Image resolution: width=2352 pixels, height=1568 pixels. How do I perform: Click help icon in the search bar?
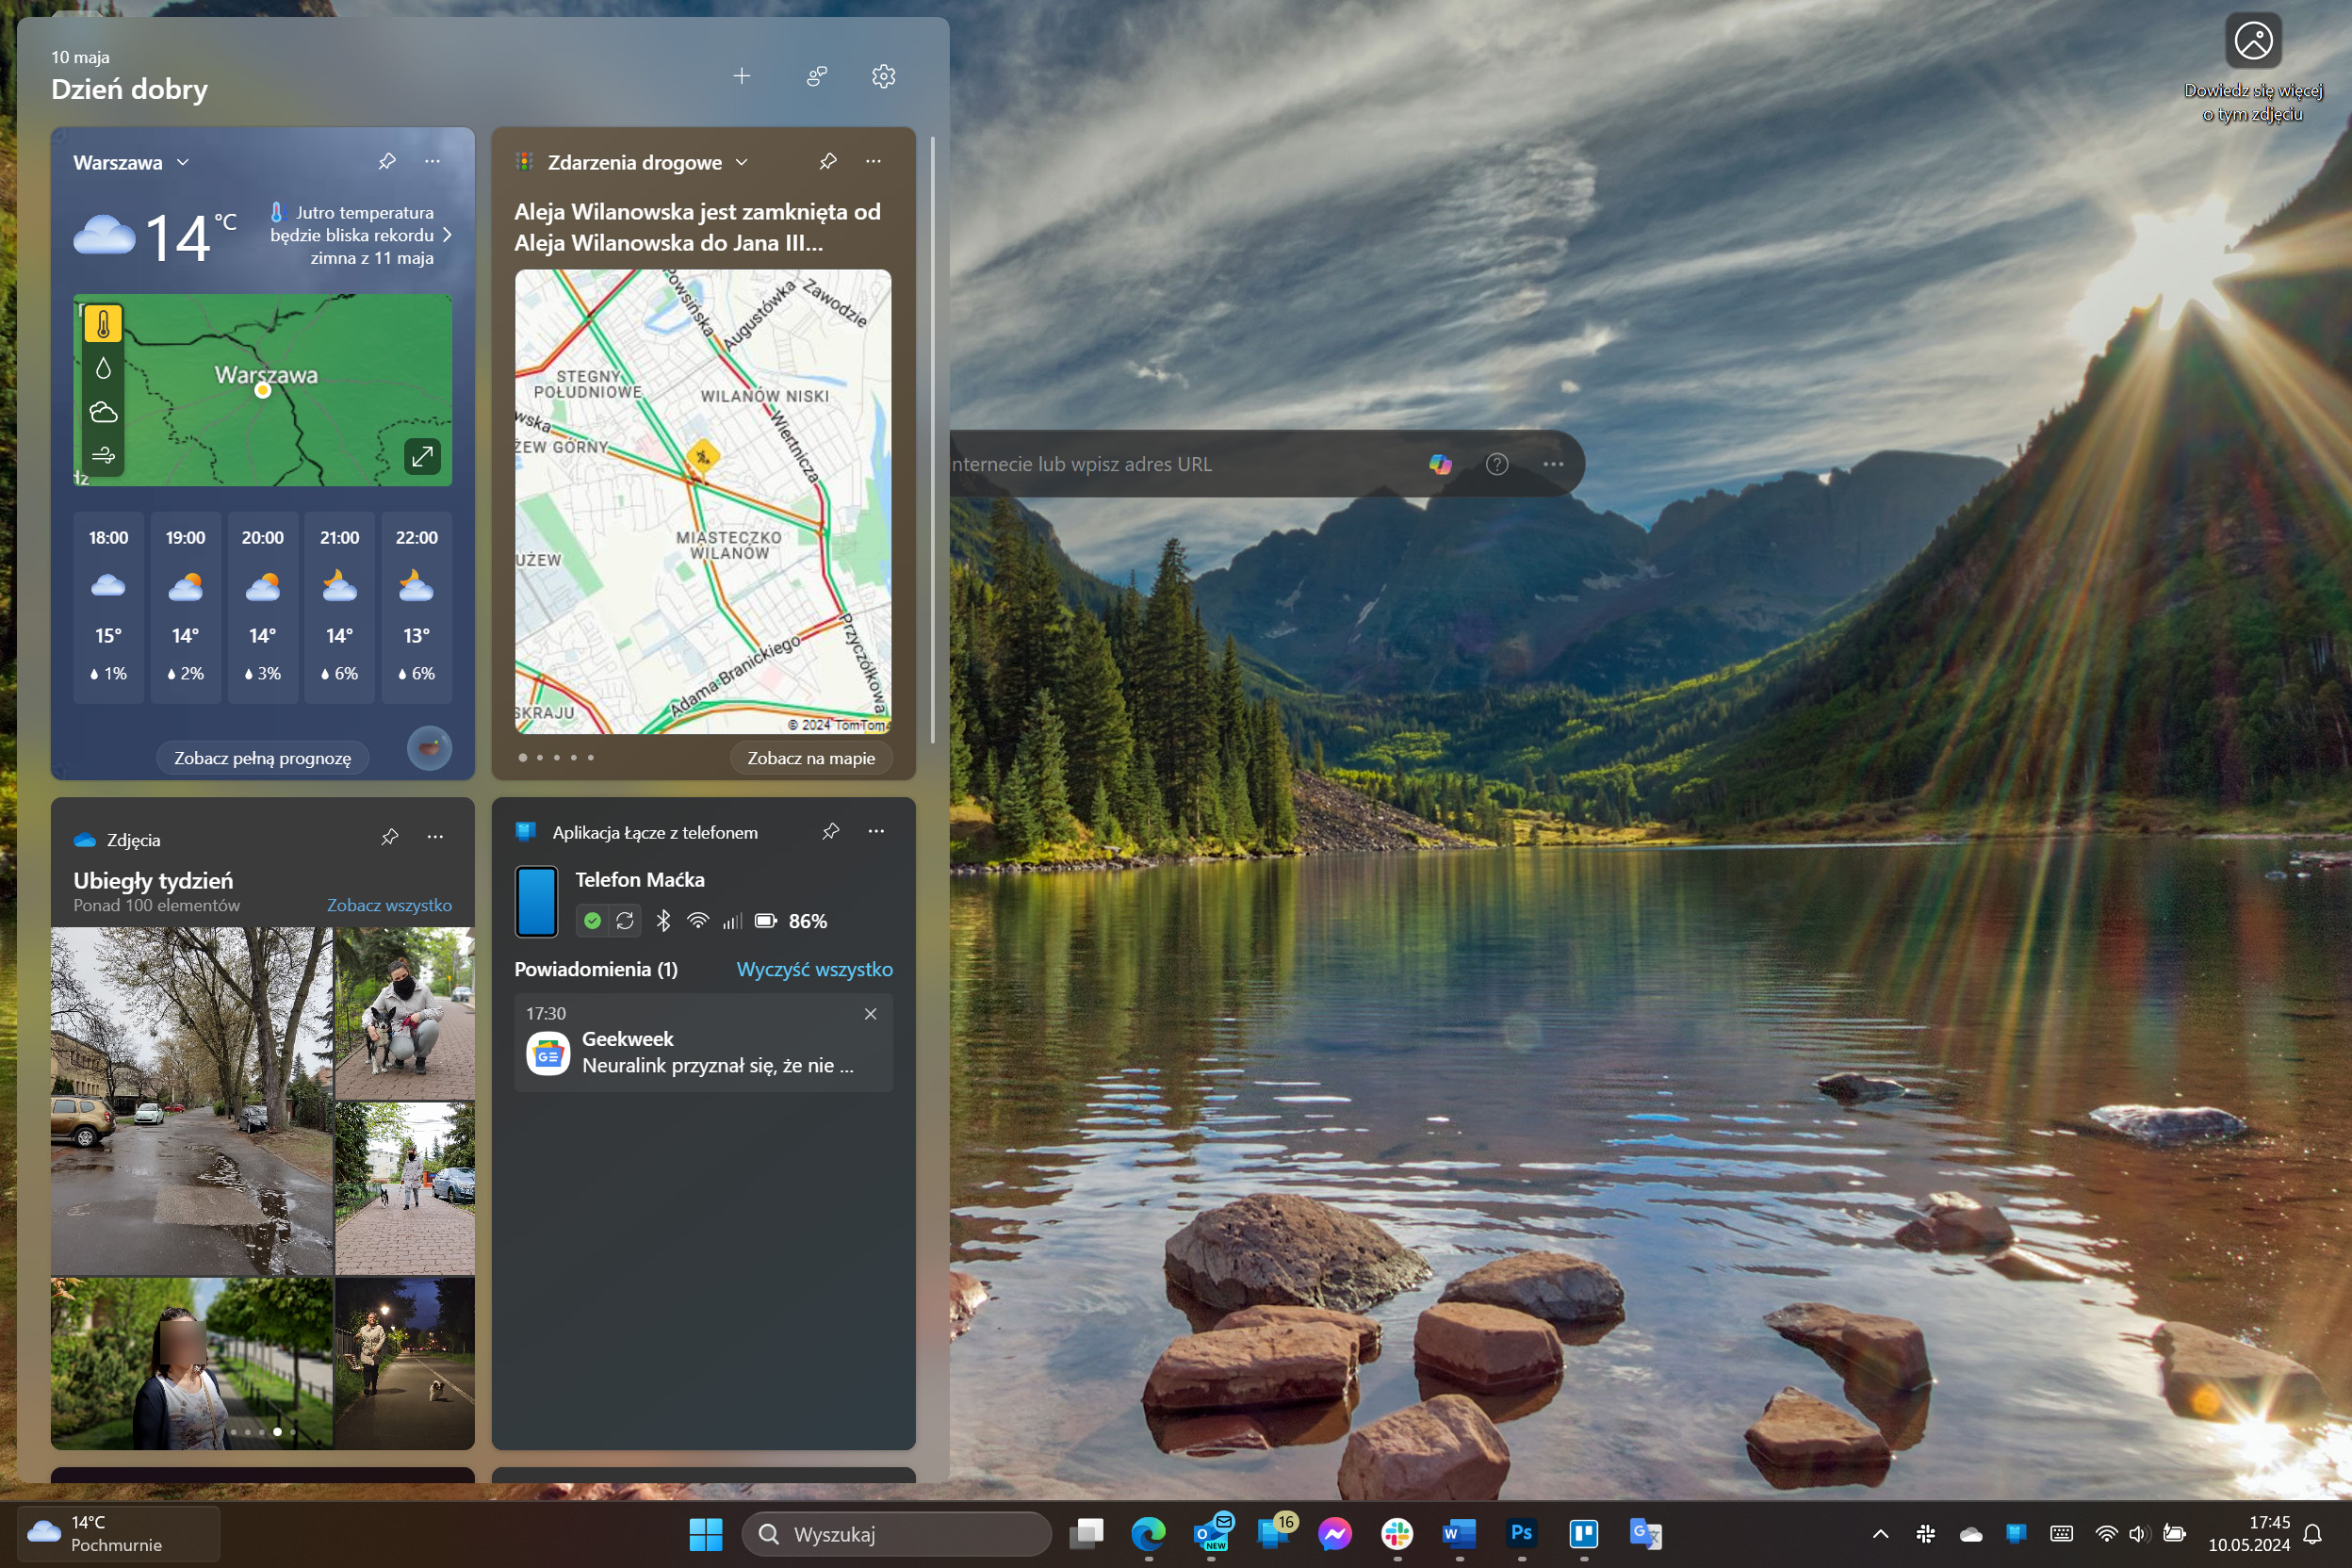(x=1497, y=464)
